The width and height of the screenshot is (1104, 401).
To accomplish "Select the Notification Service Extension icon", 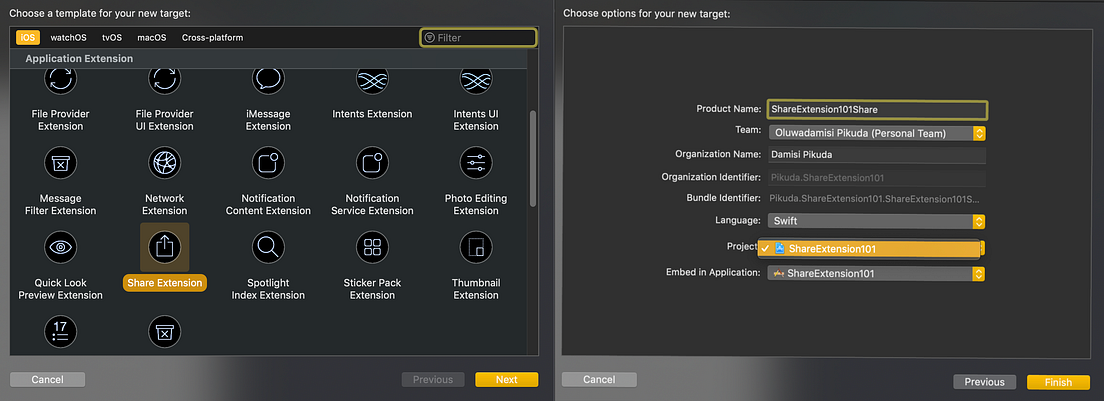I will (x=372, y=163).
